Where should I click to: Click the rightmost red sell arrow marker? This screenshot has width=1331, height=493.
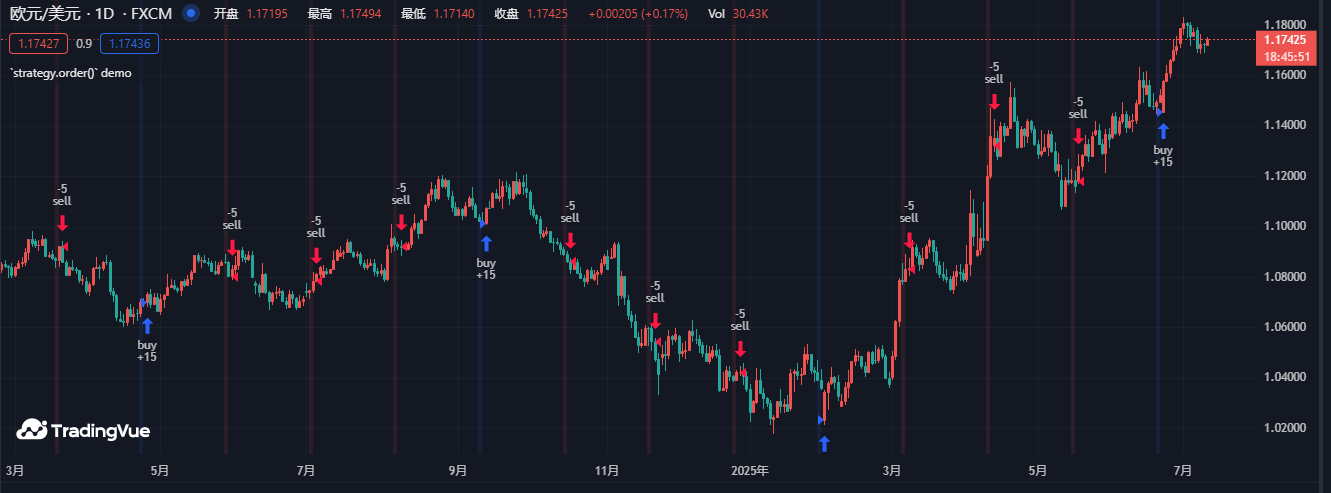click(1078, 136)
